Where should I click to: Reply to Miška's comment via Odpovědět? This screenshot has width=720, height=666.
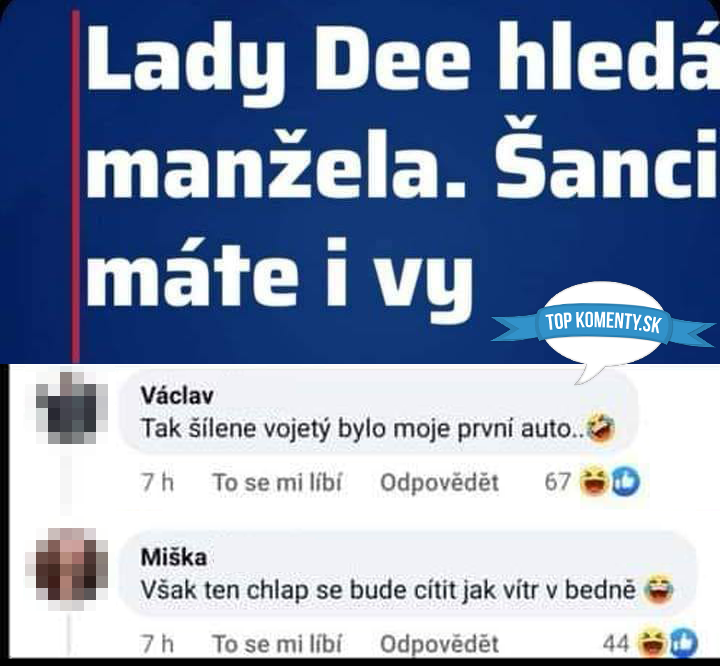(x=439, y=643)
